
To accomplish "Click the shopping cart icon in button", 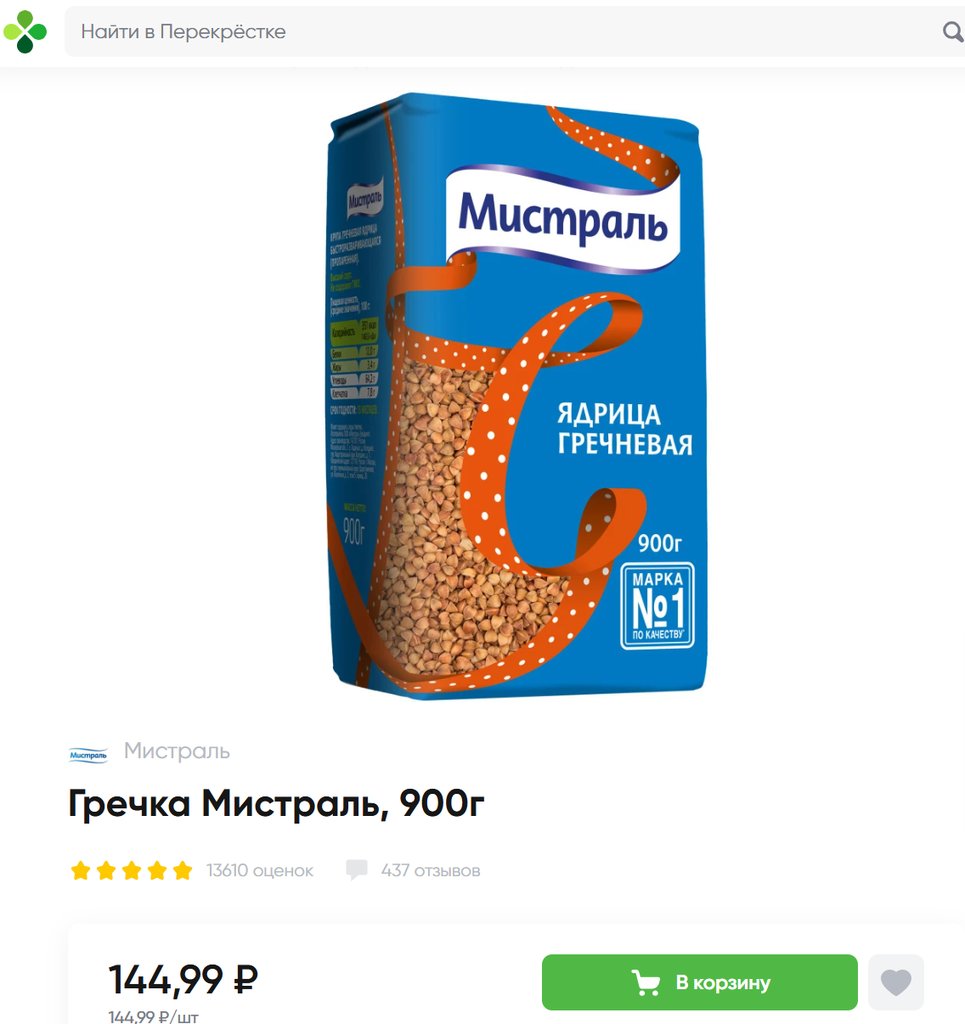I will click(646, 983).
